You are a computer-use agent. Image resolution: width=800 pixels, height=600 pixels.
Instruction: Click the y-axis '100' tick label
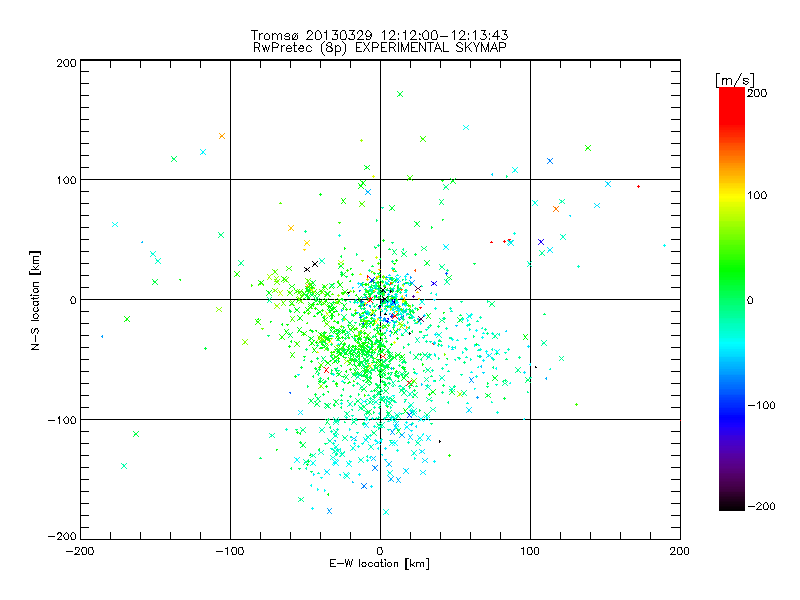pyautogui.click(x=66, y=180)
